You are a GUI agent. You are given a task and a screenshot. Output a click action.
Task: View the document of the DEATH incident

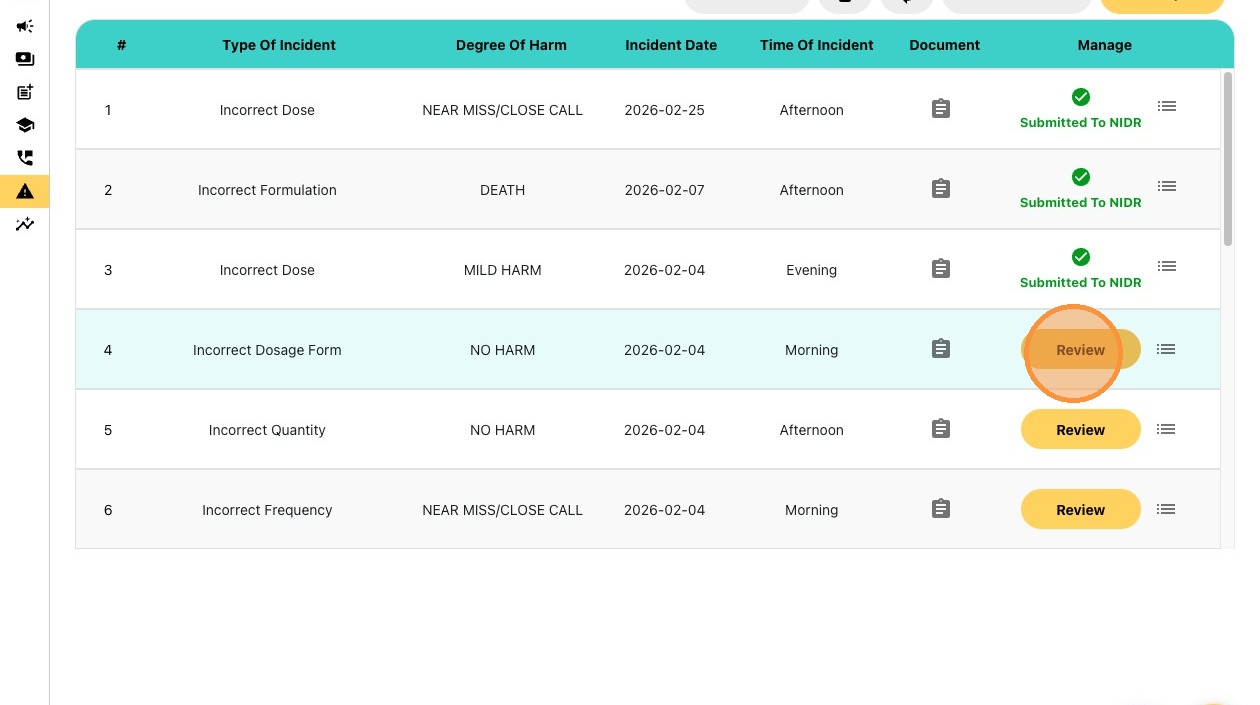click(940, 189)
